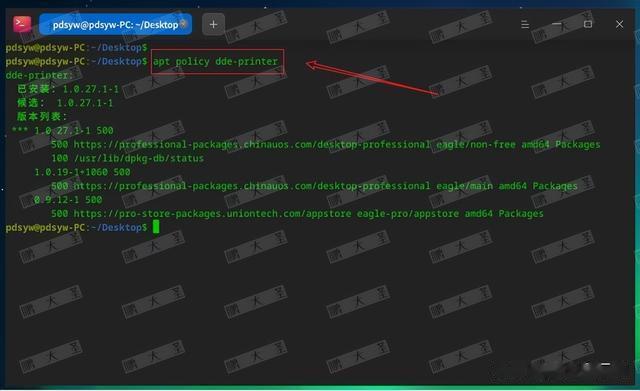Select the pdsyw@pdsyw-PC: ~/Desktop tab
The height and width of the screenshot is (391, 640).
115,24
